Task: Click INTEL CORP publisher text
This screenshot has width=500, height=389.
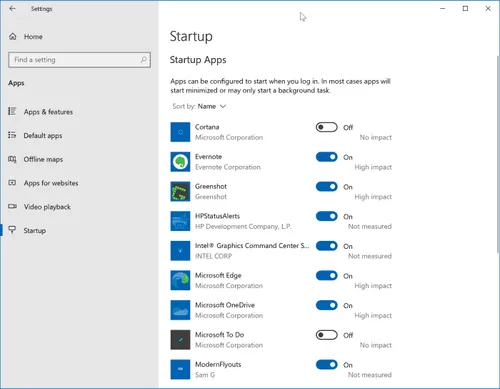Action: point(213,256)
